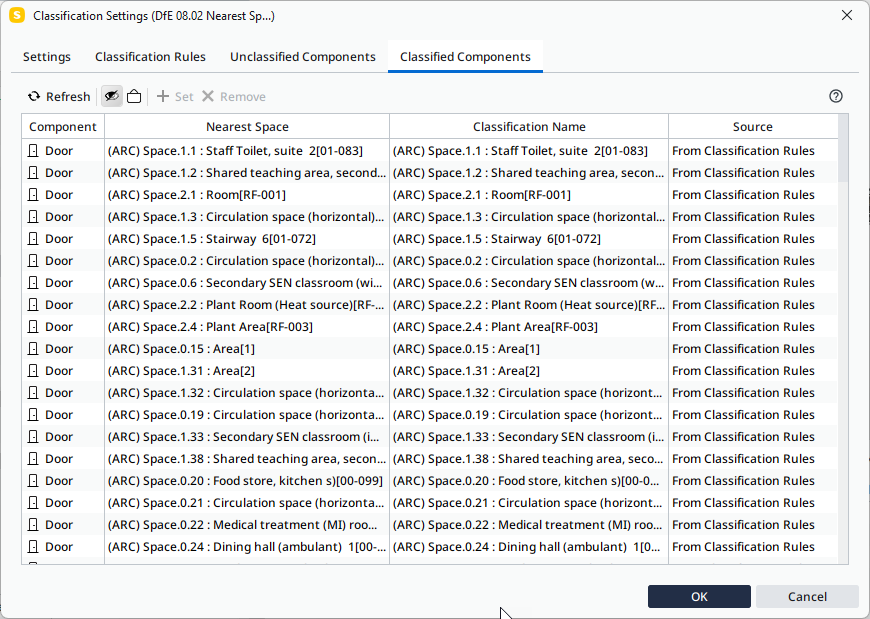The width and height of the screenshot is (870, 619).
Task: Click door icon in Space.1.3 Circulation row
Action: (33, 217)
